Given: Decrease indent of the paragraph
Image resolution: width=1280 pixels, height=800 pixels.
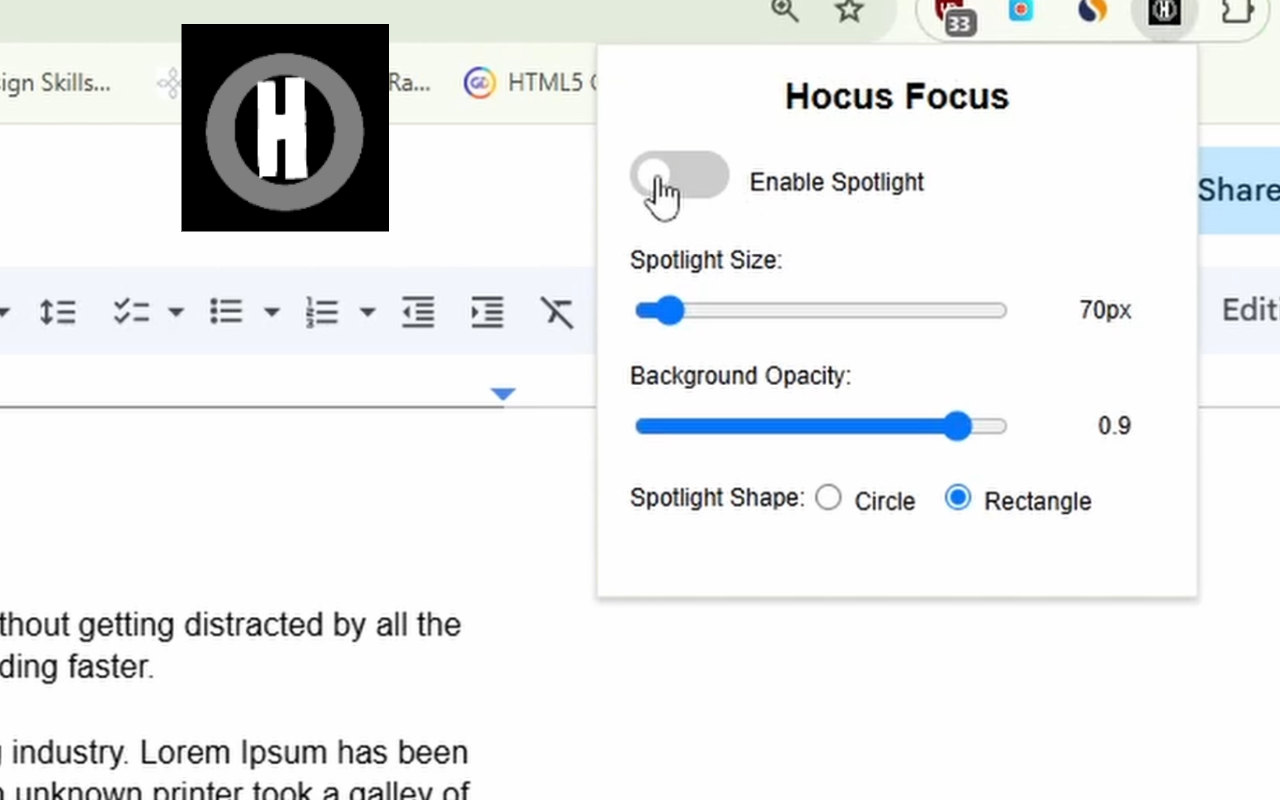Looking at the screenshot, I should [x=418, y=313].
